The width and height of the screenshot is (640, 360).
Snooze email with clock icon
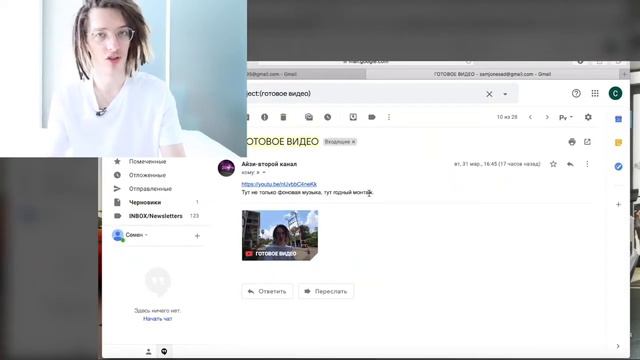point(327,117)
